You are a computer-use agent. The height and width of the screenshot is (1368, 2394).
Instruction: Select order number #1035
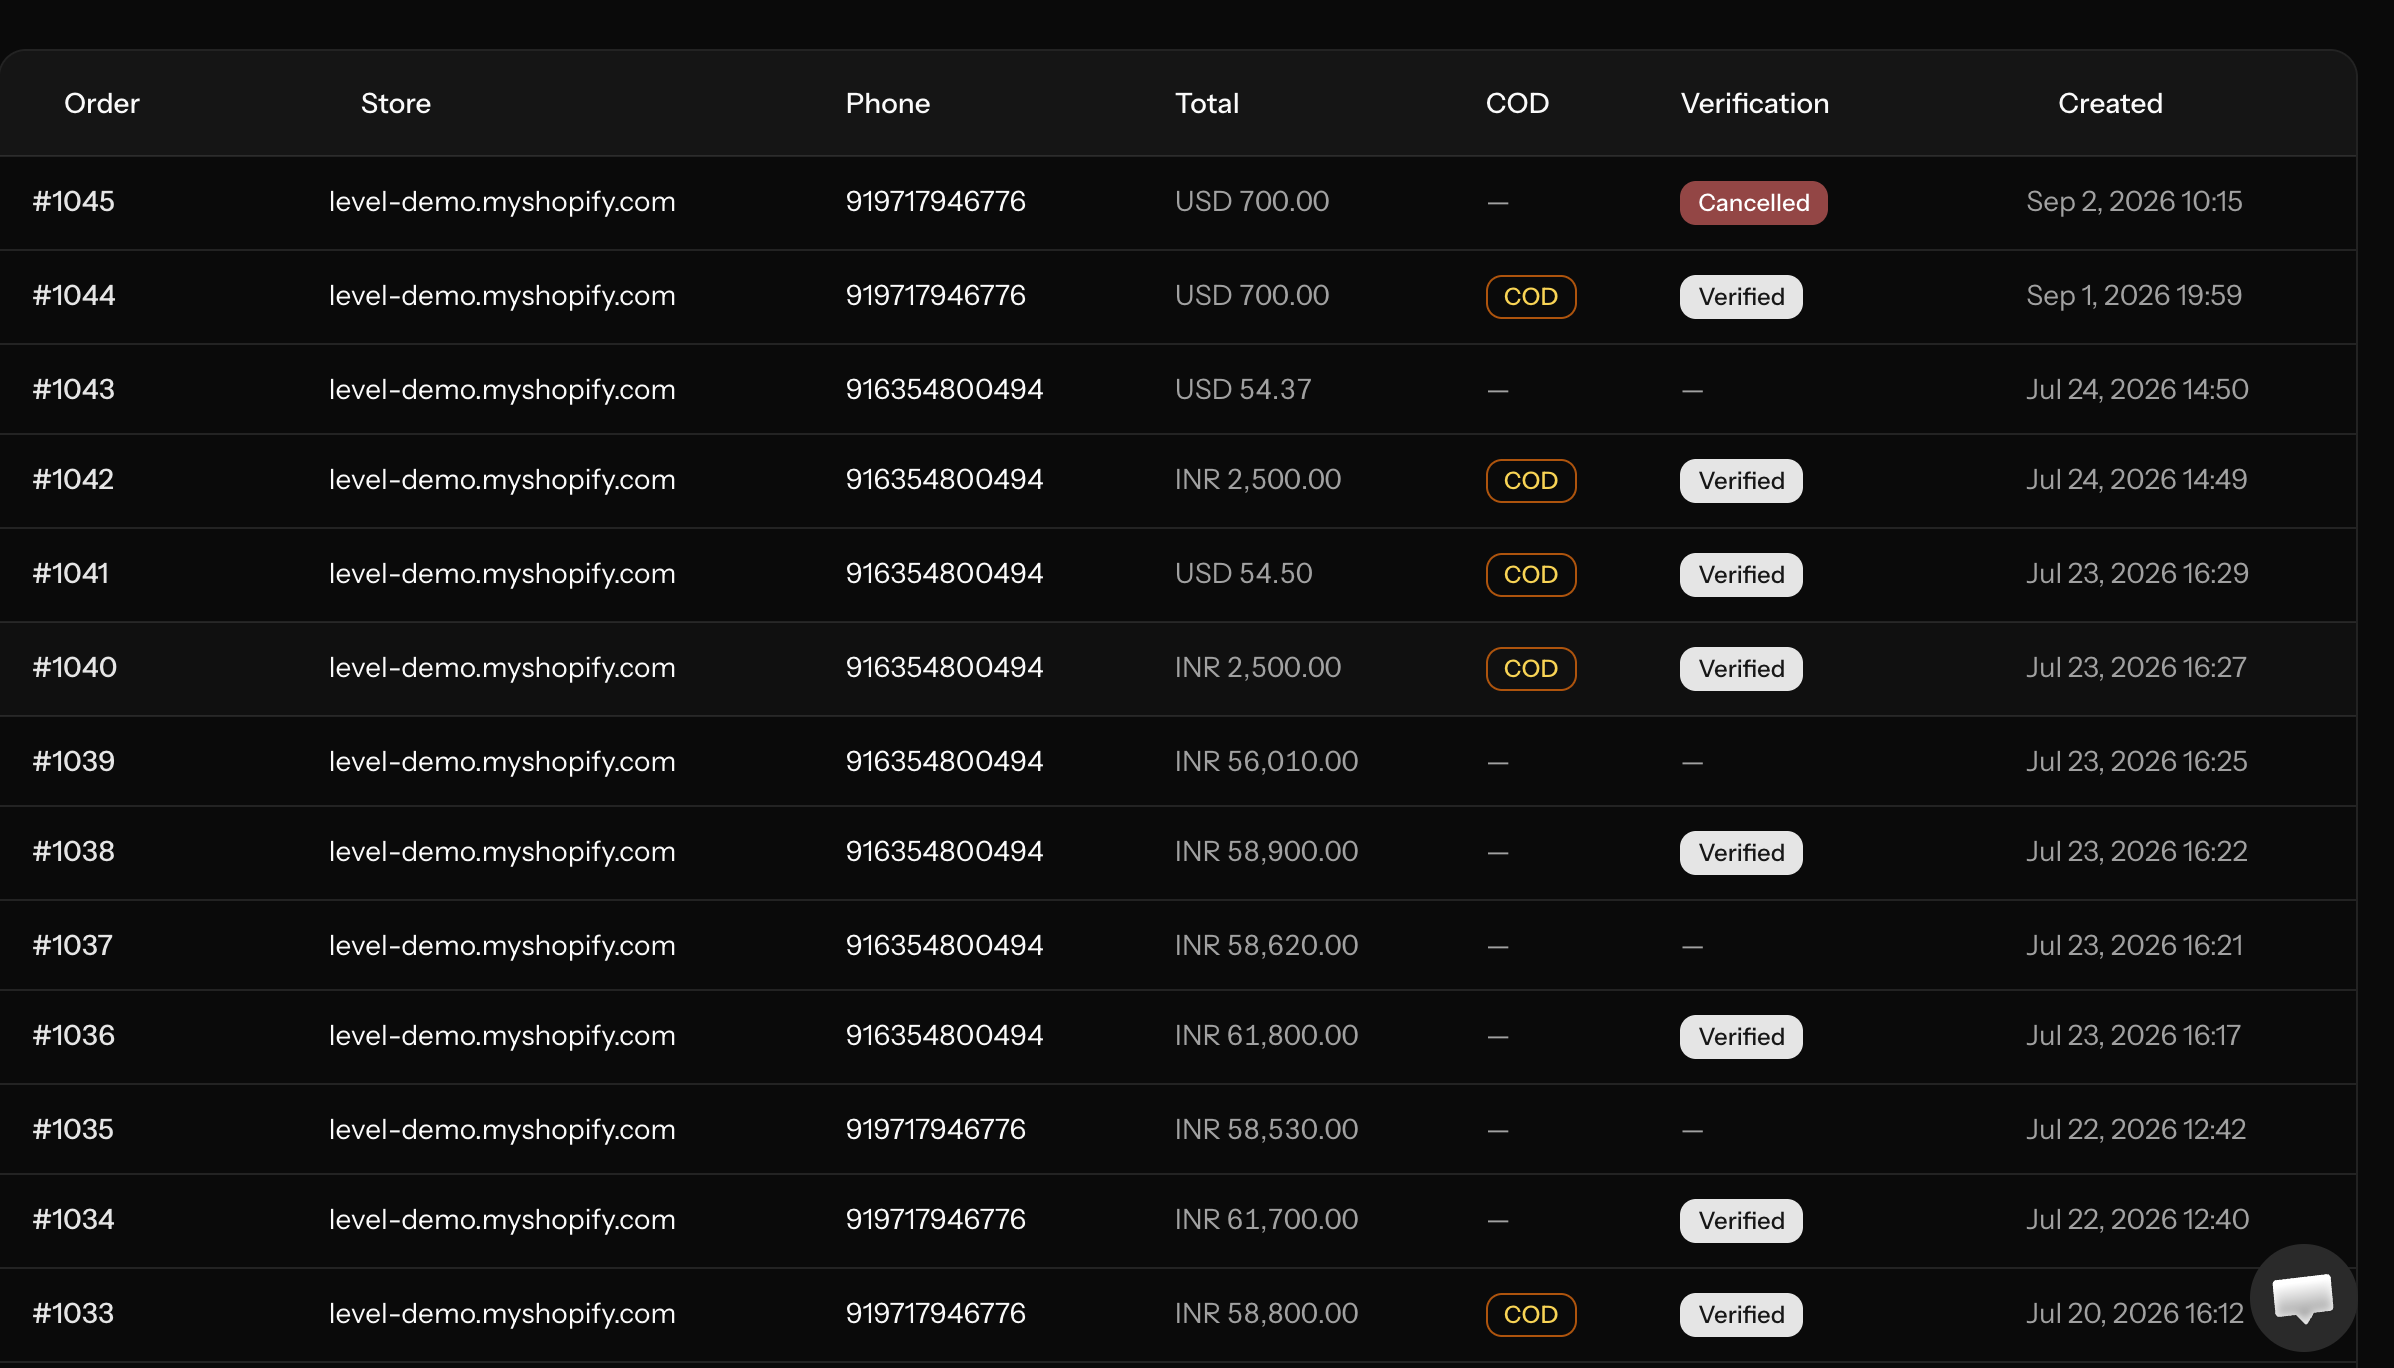pyautogui.click(x=73, y=1129)
